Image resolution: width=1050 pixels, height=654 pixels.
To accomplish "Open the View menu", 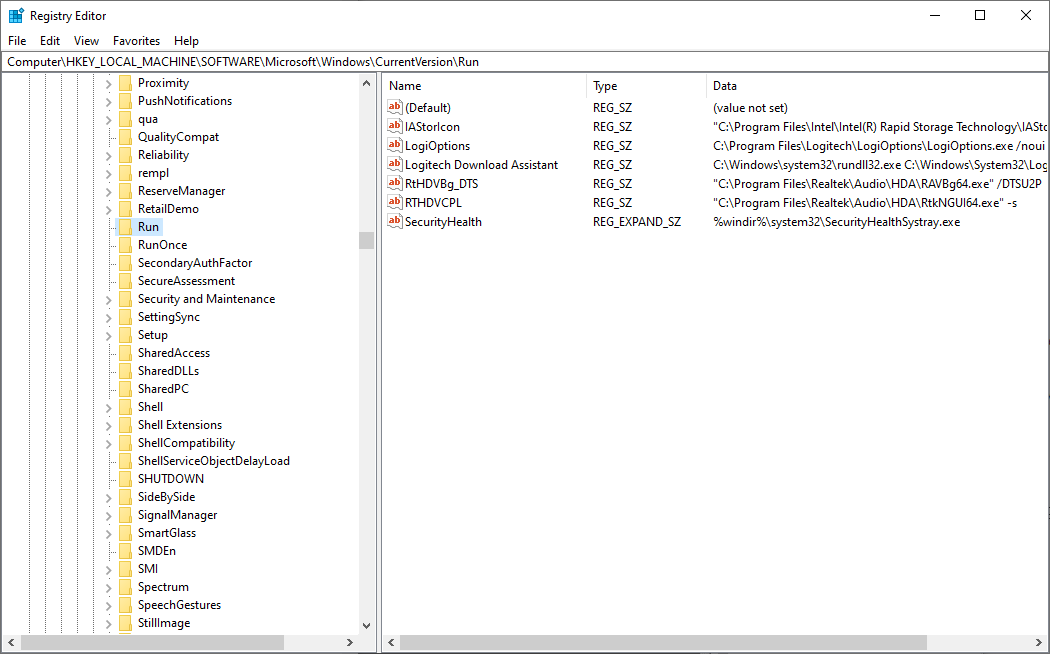I will (x=86, y=41).
